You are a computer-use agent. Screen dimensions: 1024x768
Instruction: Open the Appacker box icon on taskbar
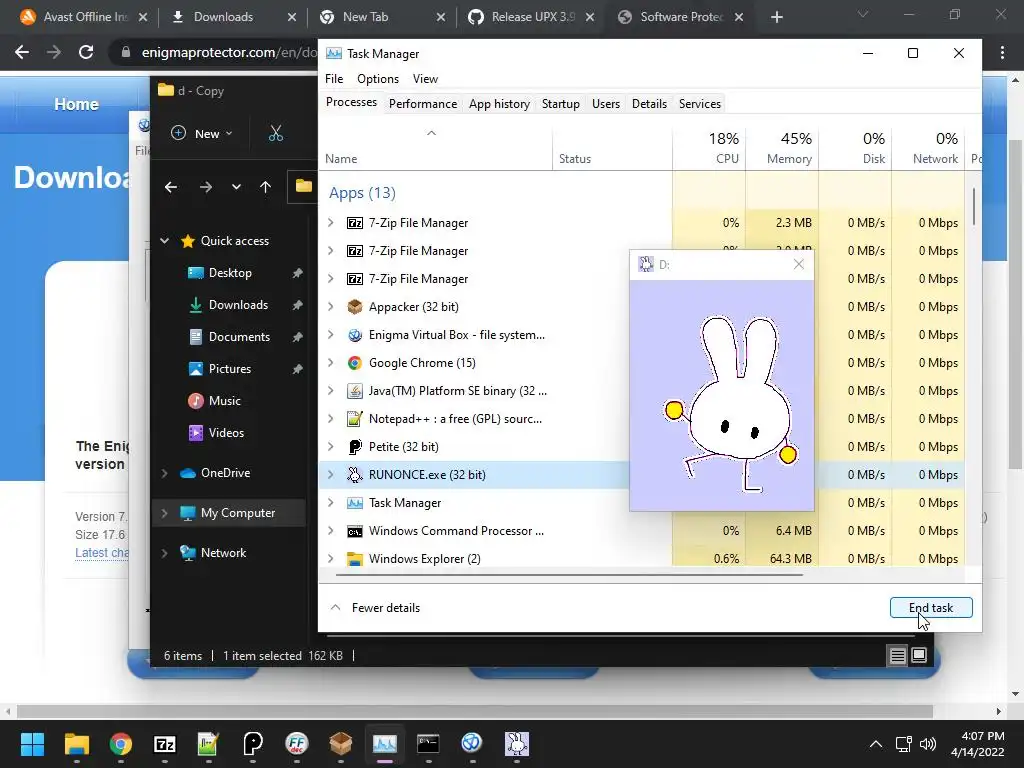tap(340, 744)
